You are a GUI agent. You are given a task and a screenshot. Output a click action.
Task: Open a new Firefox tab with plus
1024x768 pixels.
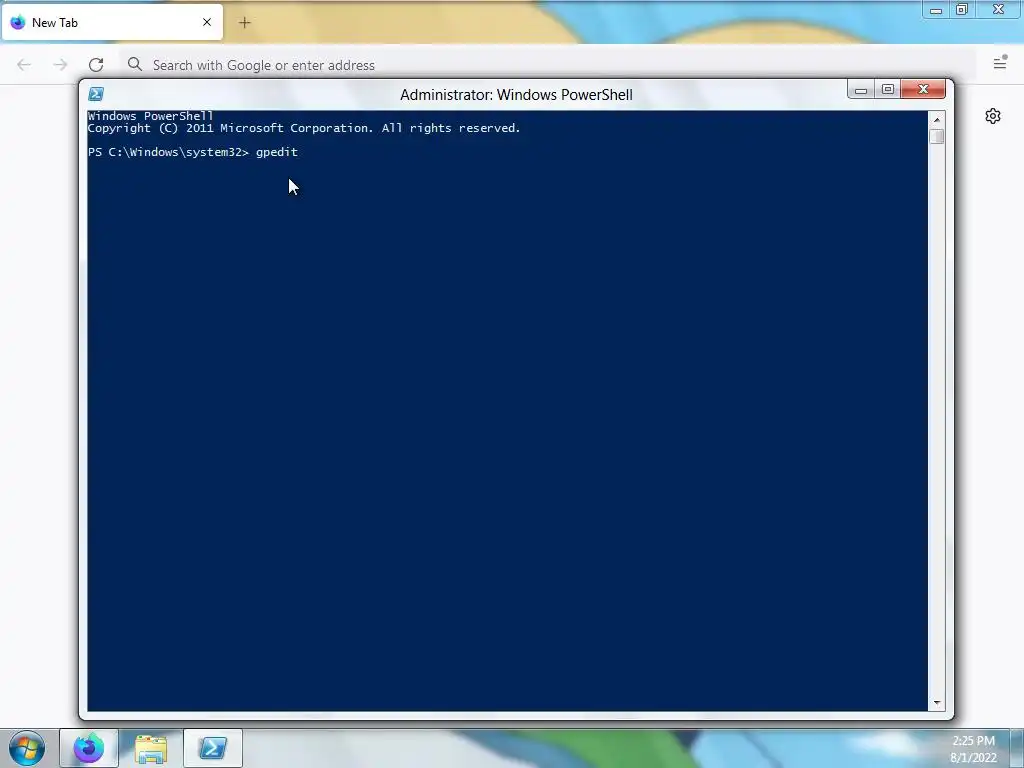(245, 23)
